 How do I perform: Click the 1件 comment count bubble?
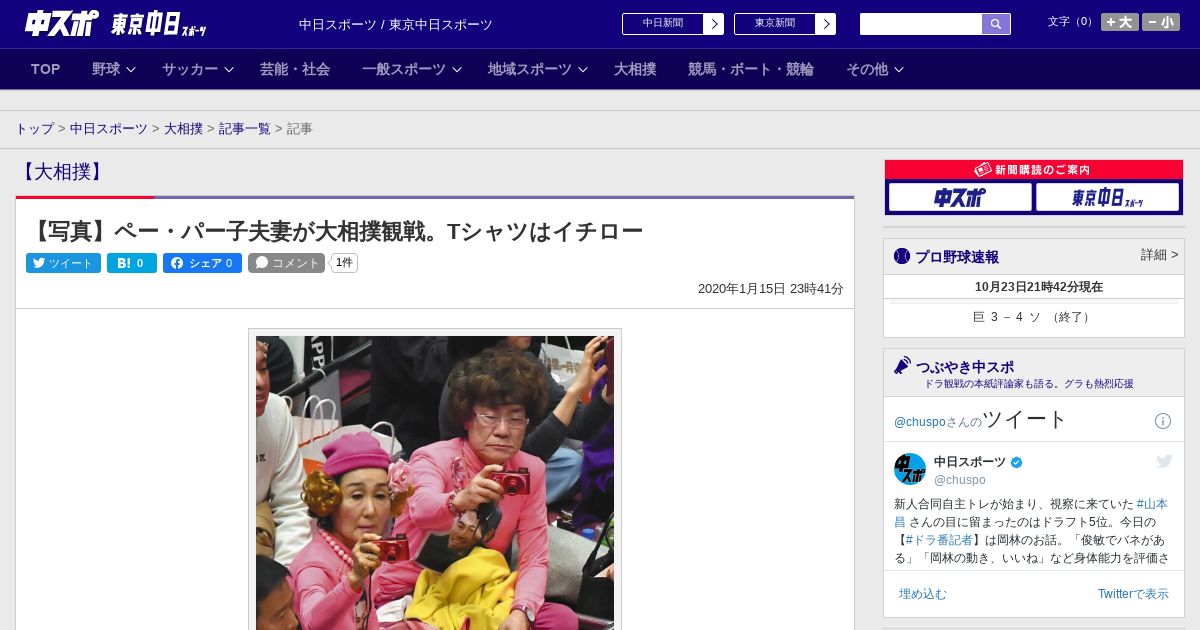(344, 263)
